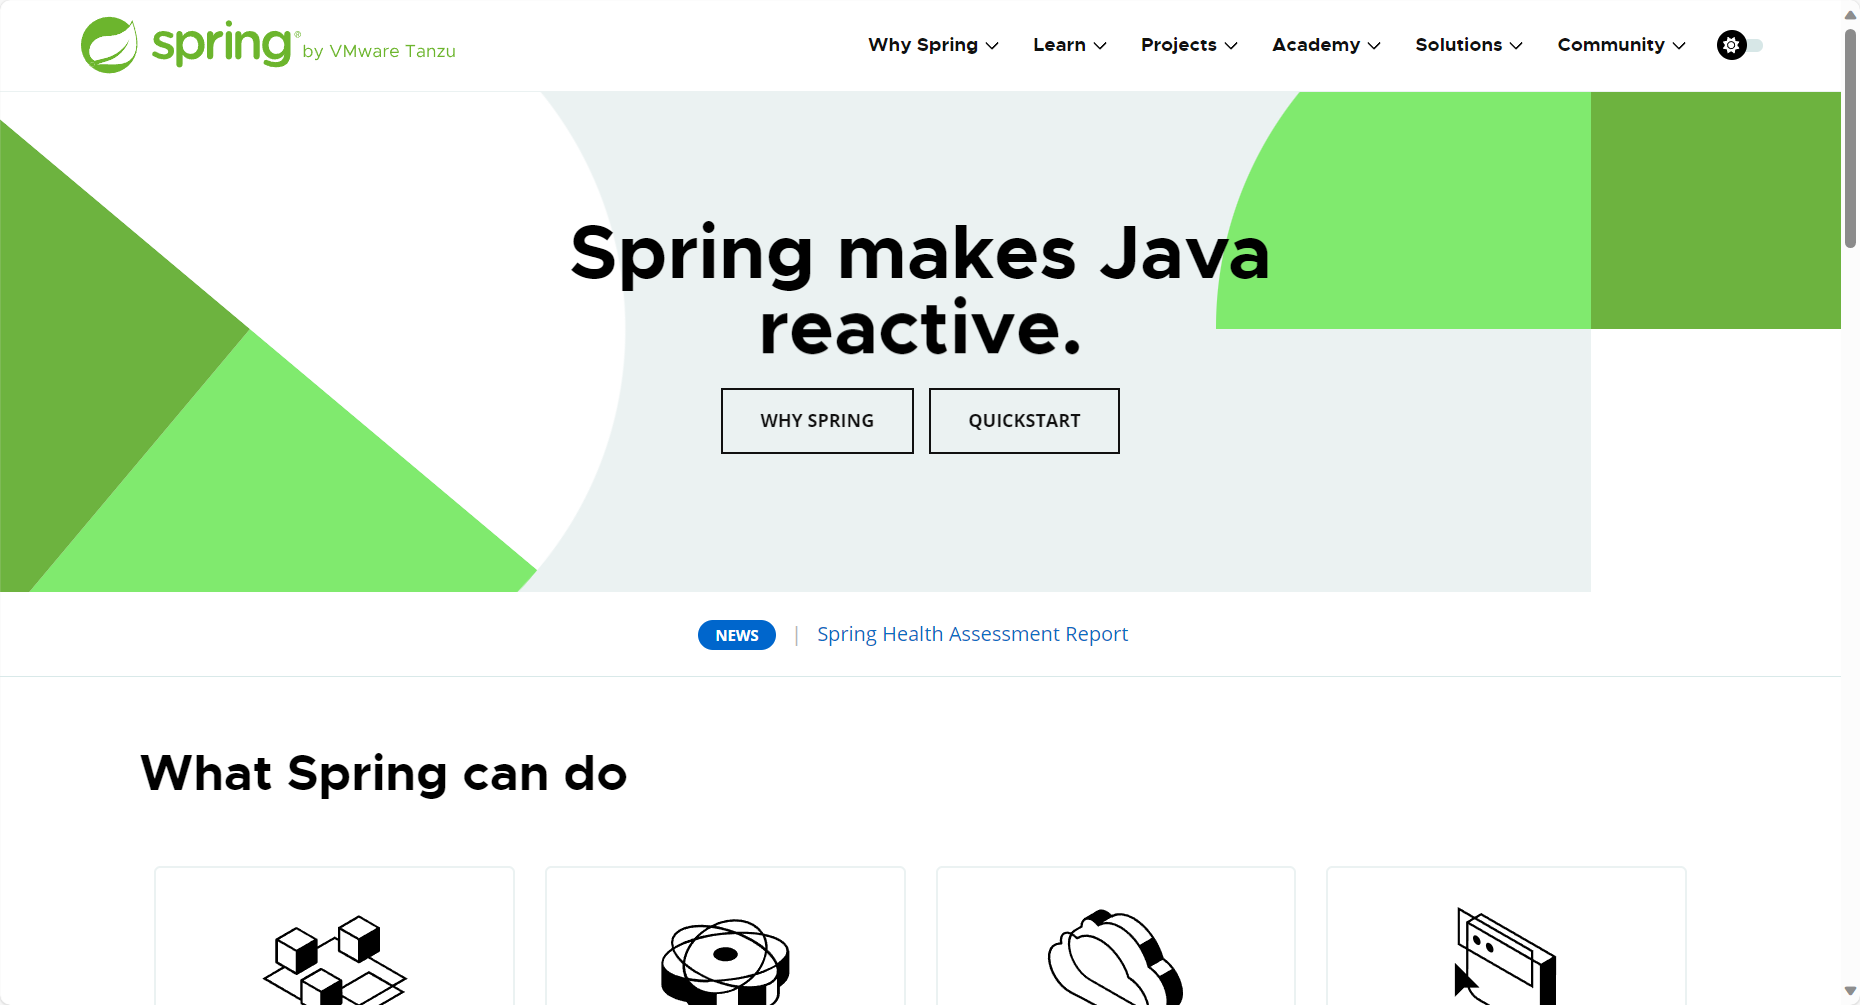Click the web apps browser icon card
This screenshot has height=1005, width=1860.
tap(1506, 936)
